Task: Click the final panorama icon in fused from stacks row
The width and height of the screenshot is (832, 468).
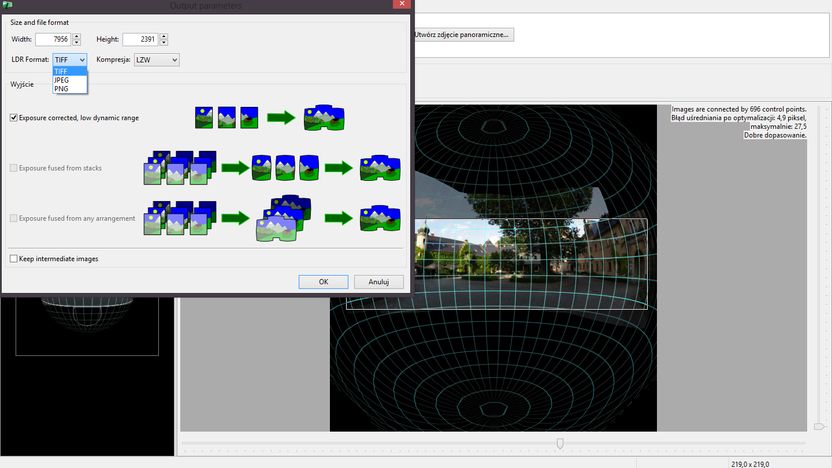Action: point(380,168)
